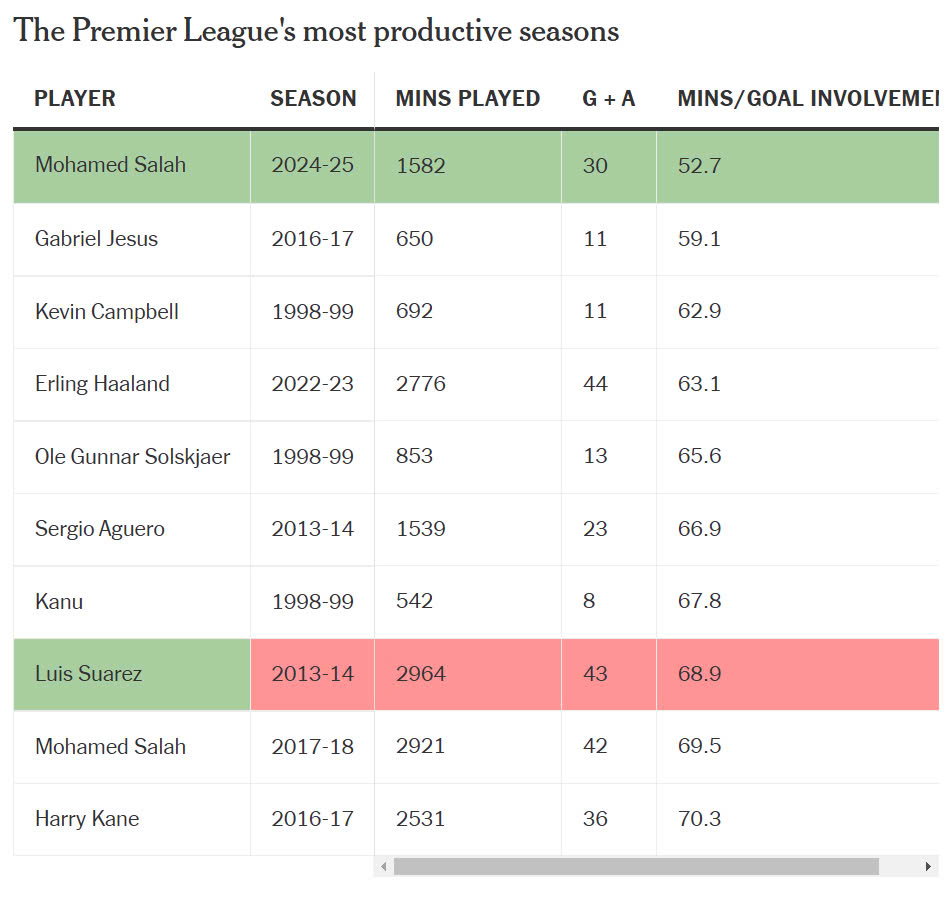The image size is (950, 906).
Task: Click the left arrow of the horizontal scrollbar
Action: [383, 866]
